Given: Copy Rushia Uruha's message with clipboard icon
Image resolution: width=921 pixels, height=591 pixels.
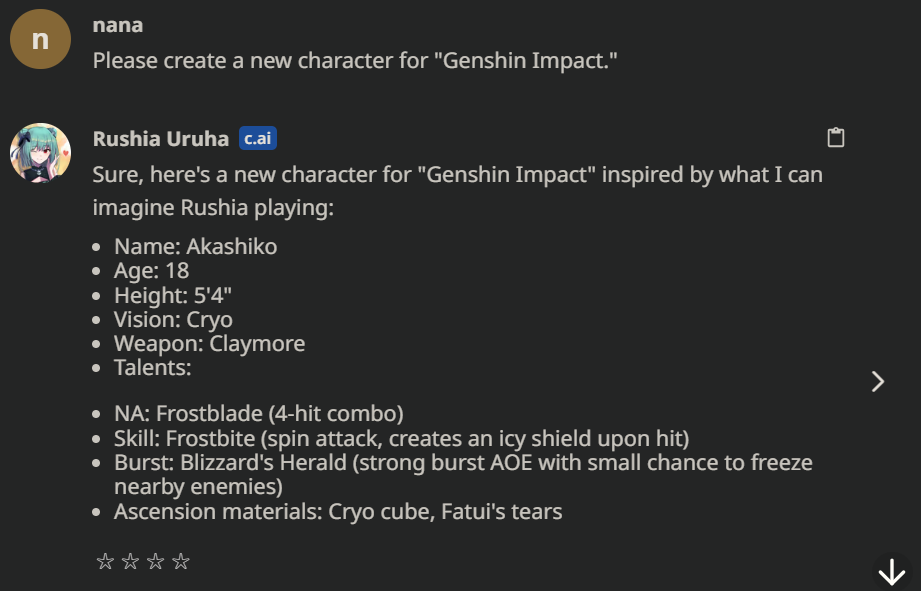Looking at the screenshot, I should pos(835,137).
